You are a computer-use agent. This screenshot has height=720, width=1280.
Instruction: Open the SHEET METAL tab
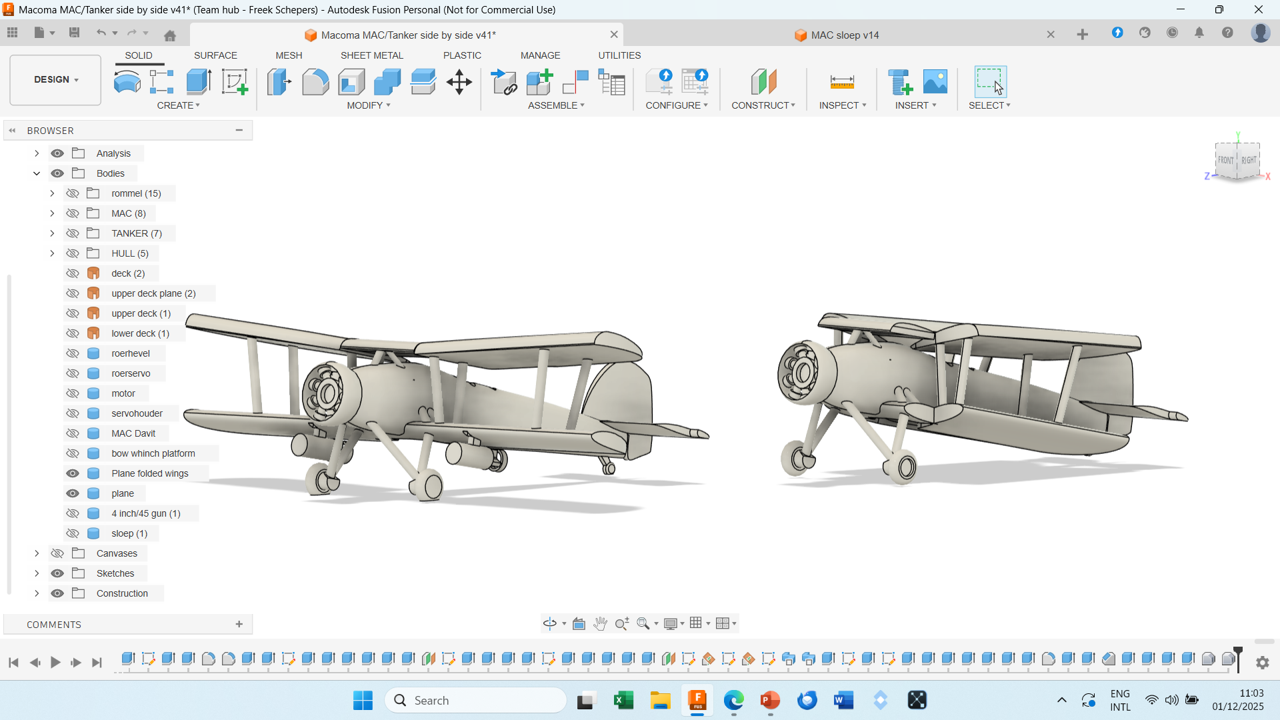(x=371, y=55)
